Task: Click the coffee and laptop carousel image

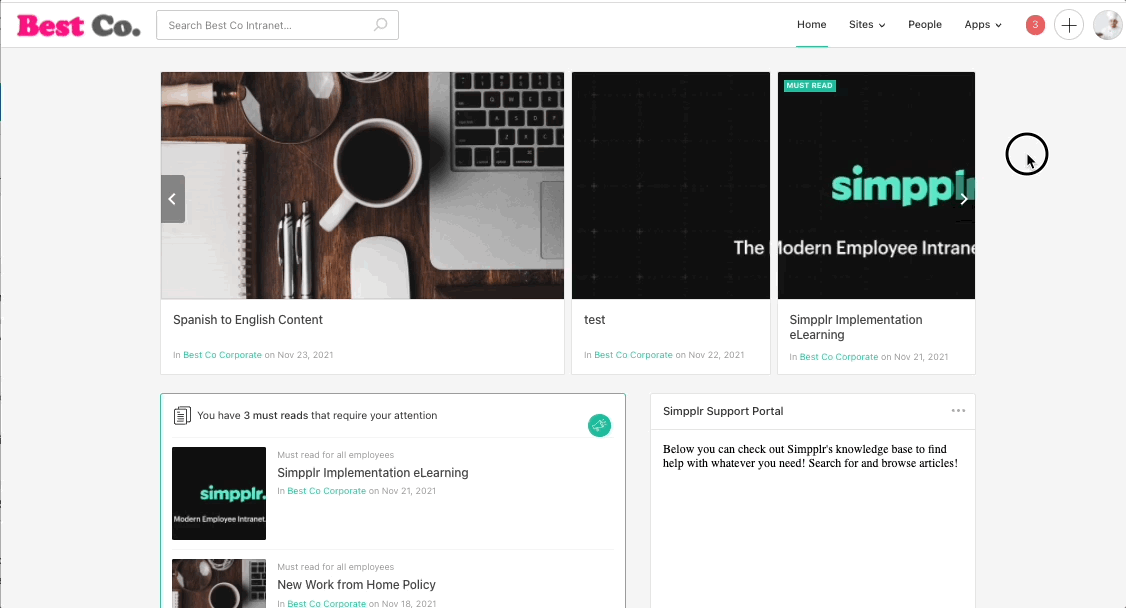Action: (x=363, y=185)
